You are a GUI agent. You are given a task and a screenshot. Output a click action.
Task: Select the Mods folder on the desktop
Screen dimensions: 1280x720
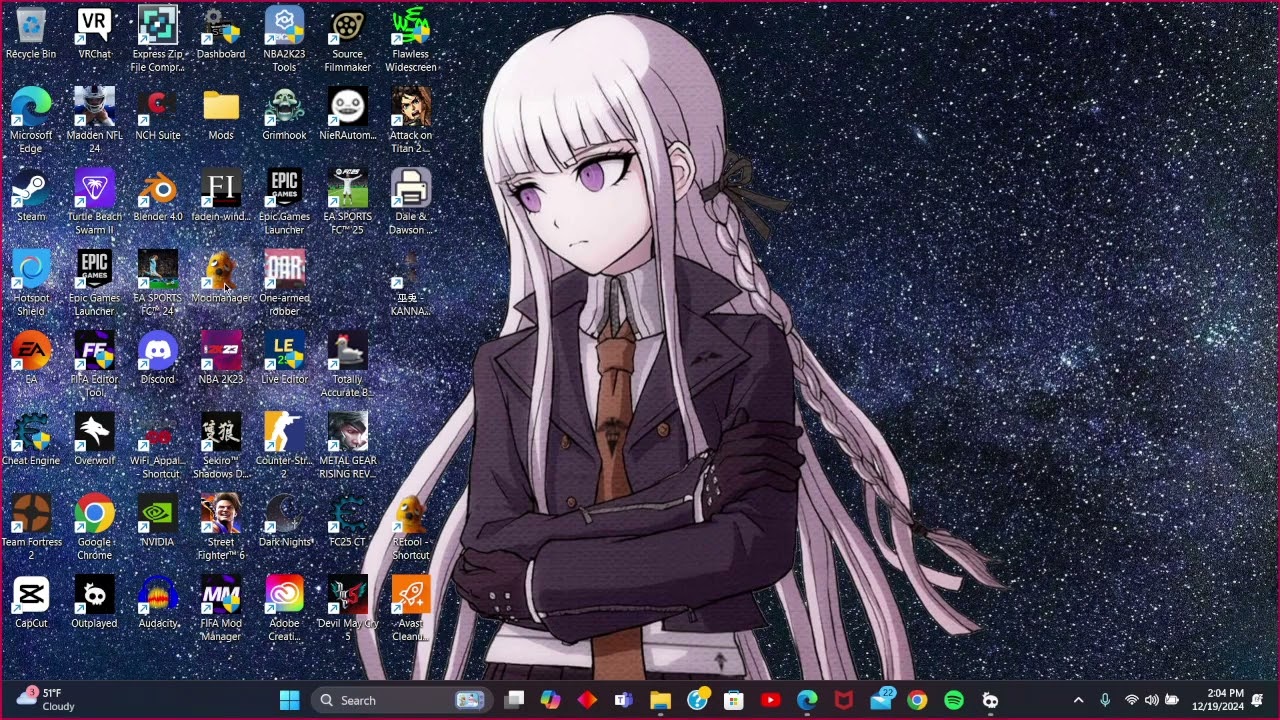click(221, 114)
